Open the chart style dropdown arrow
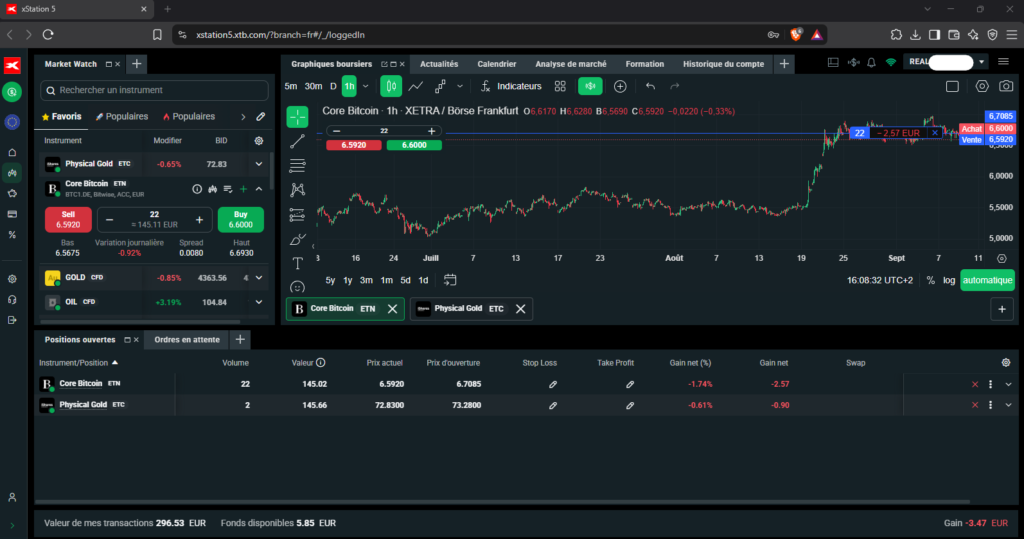Viewport: 1024px width, 539px height. [460, 86]
